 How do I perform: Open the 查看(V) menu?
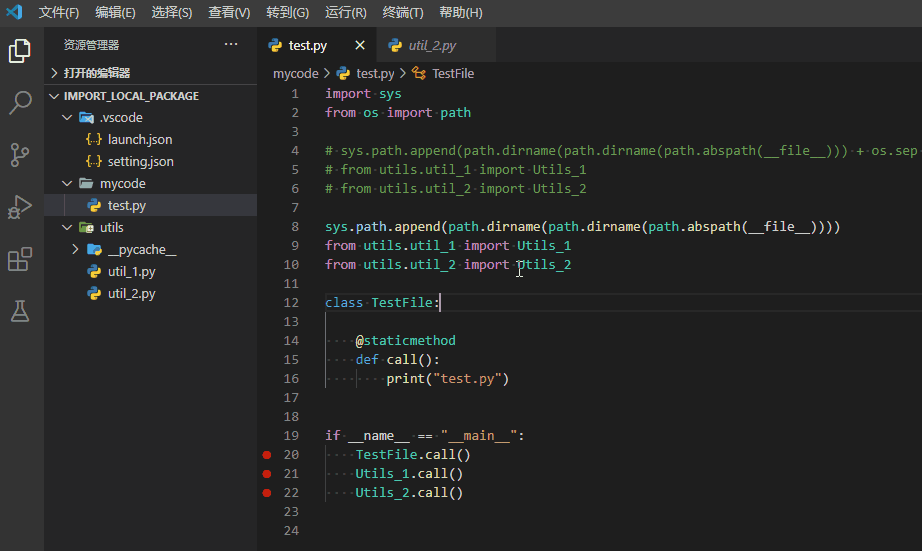coord(229,12)
